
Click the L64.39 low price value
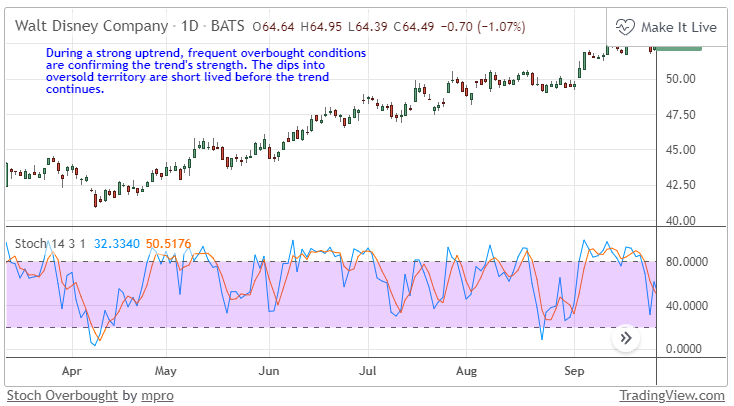[x=367, y=27]
